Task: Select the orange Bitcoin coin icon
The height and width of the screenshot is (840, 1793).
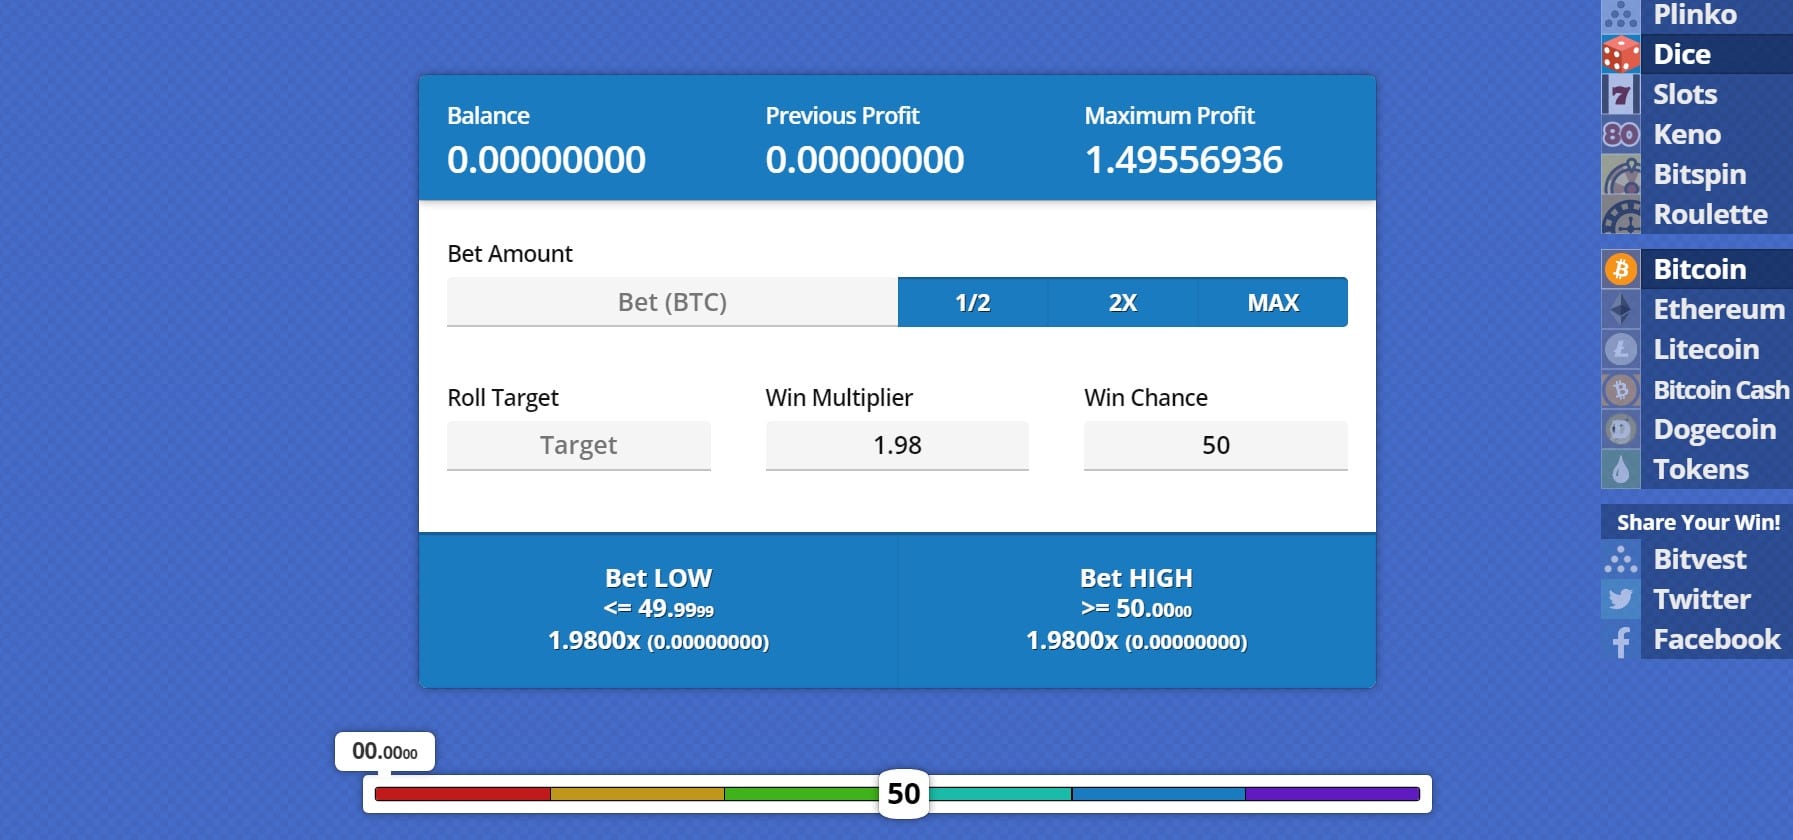Action: 1621,269
